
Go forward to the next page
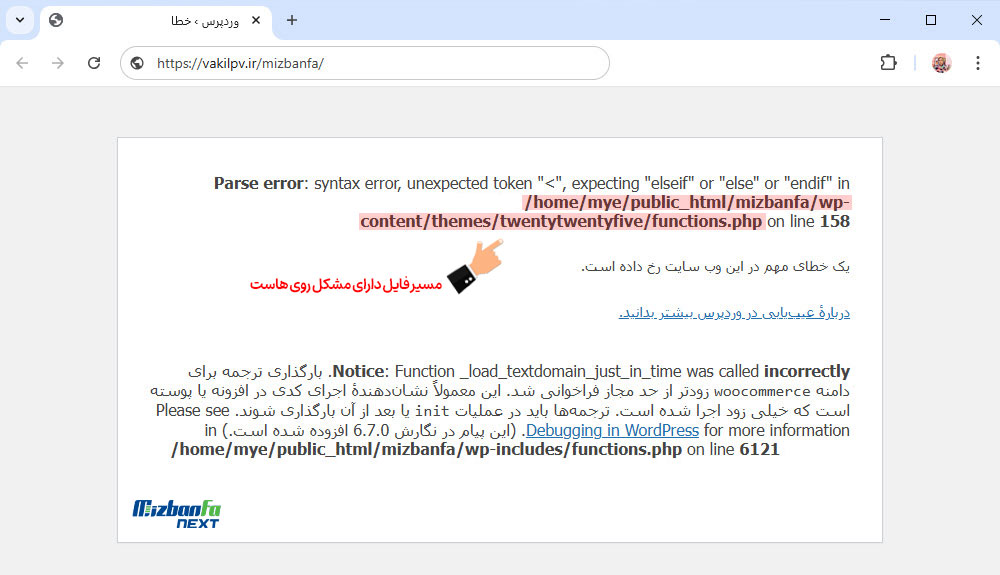(58, 63)
